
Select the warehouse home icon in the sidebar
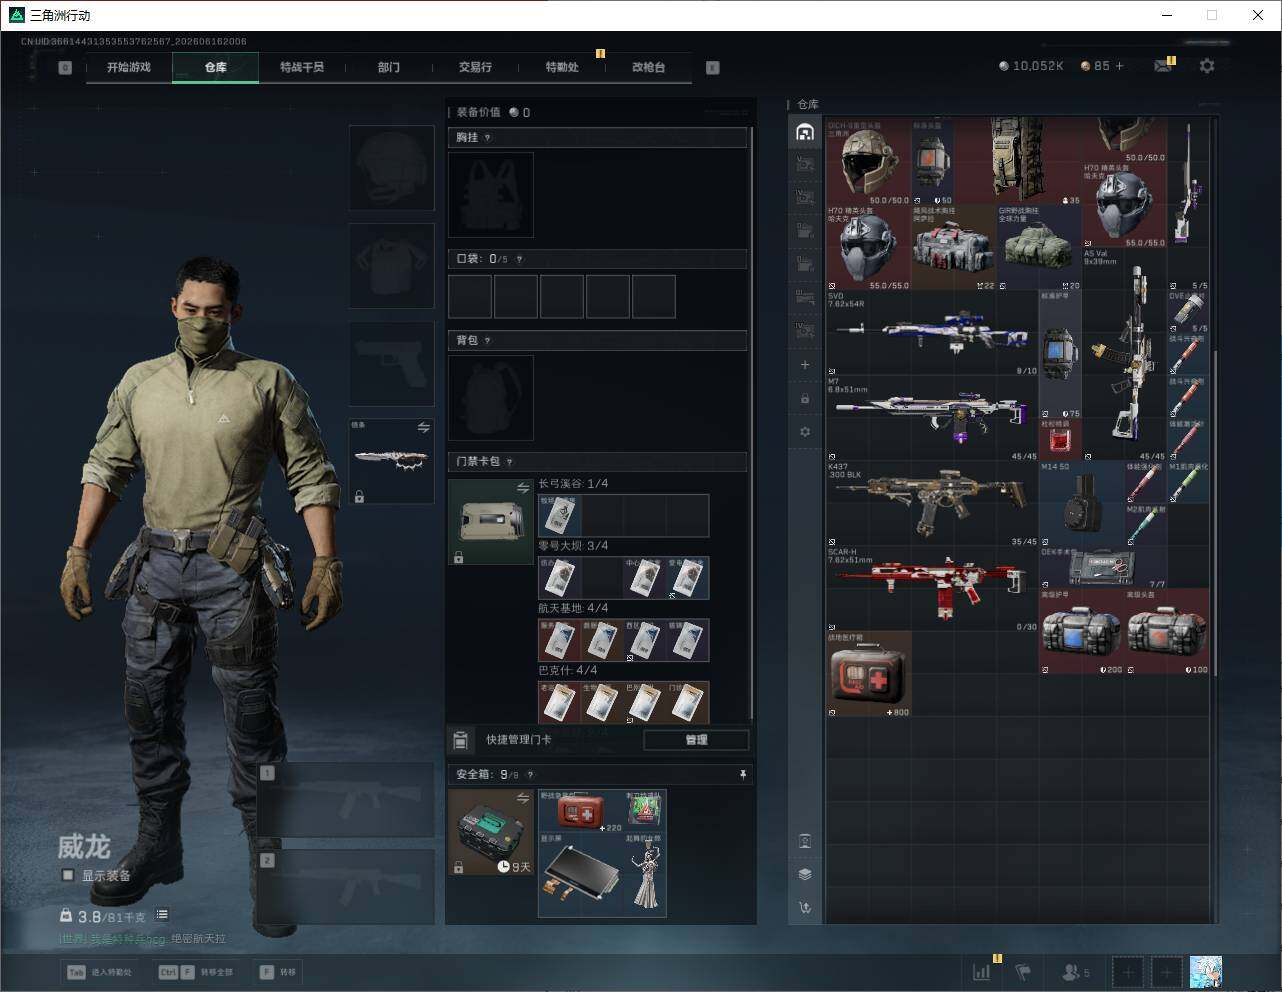click(x=805, y=132)
